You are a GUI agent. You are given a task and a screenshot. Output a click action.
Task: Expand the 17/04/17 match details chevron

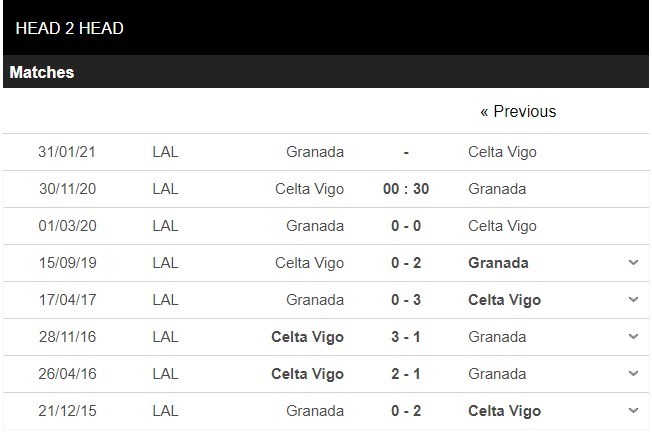[633, 300]
